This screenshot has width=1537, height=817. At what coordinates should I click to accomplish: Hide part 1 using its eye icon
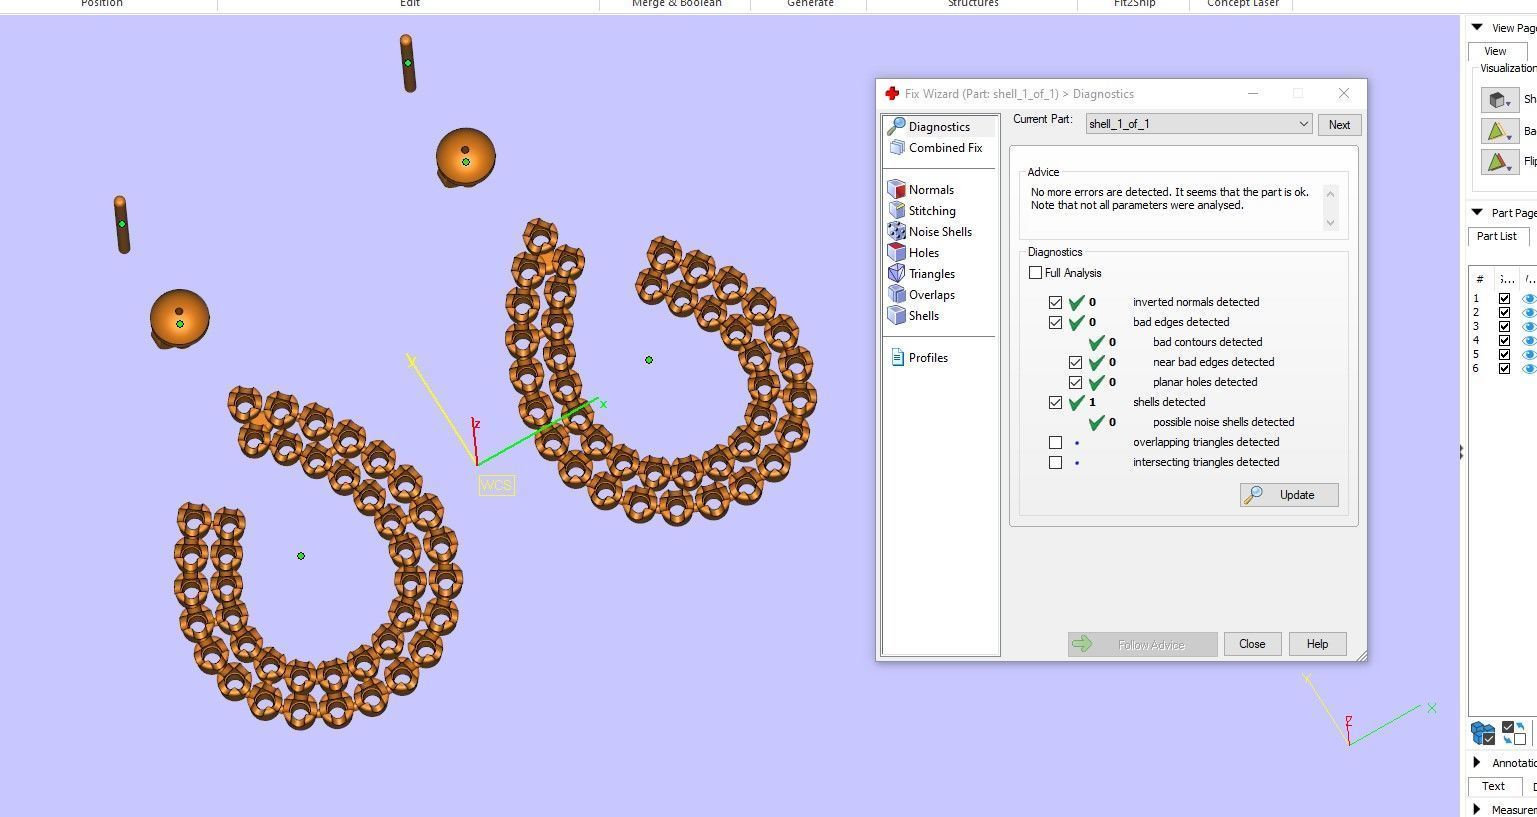pos(1528,299)
